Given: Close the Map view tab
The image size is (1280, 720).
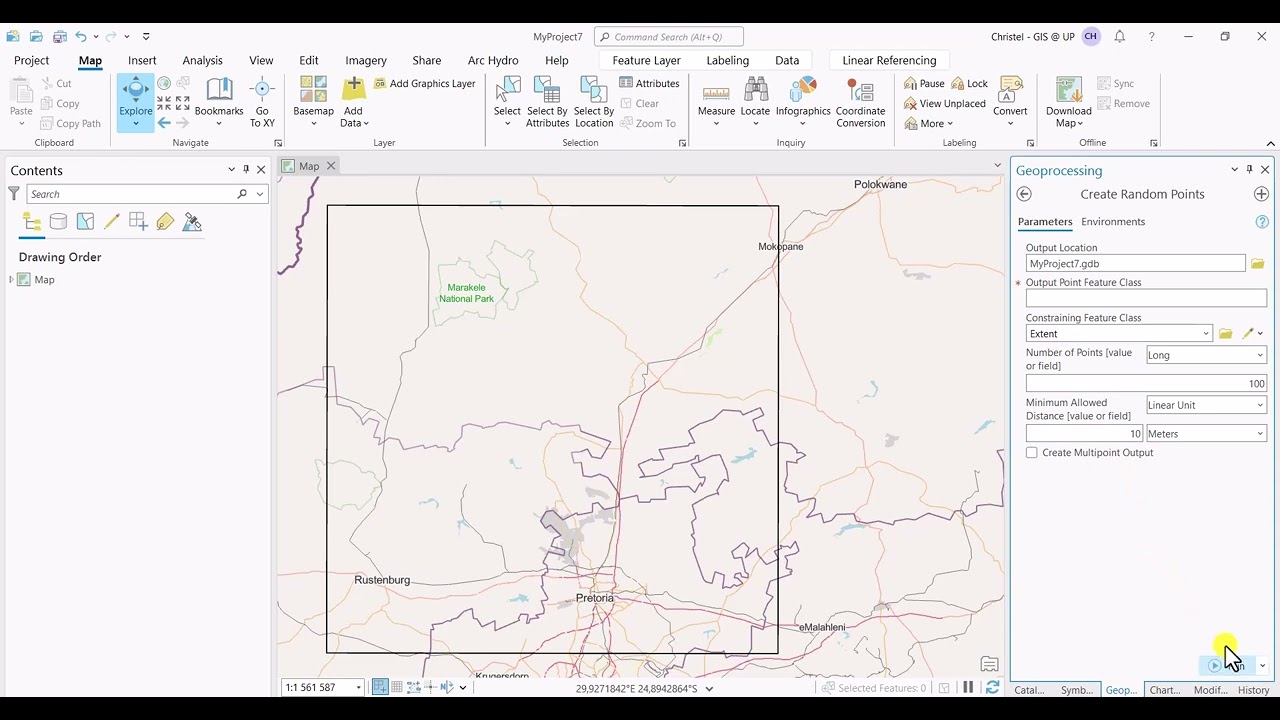Looking at the screenshot, I should coord(330,166).
